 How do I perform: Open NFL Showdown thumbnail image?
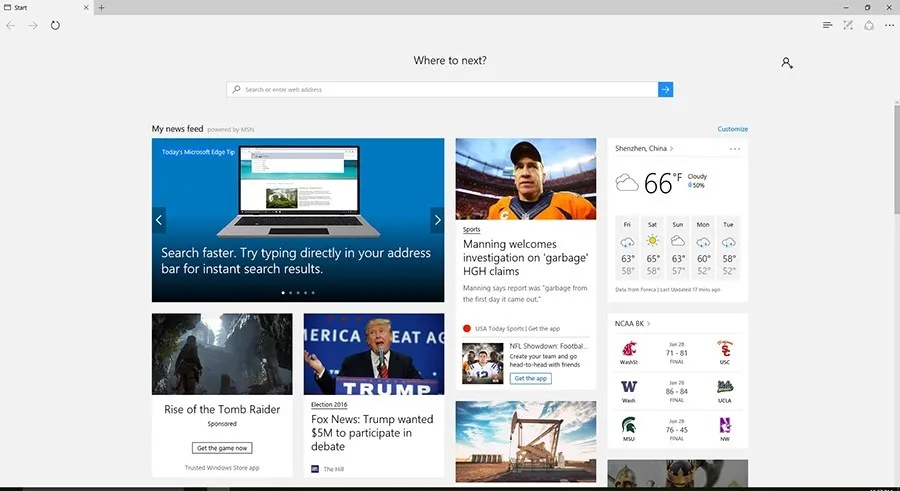point(483,364)
